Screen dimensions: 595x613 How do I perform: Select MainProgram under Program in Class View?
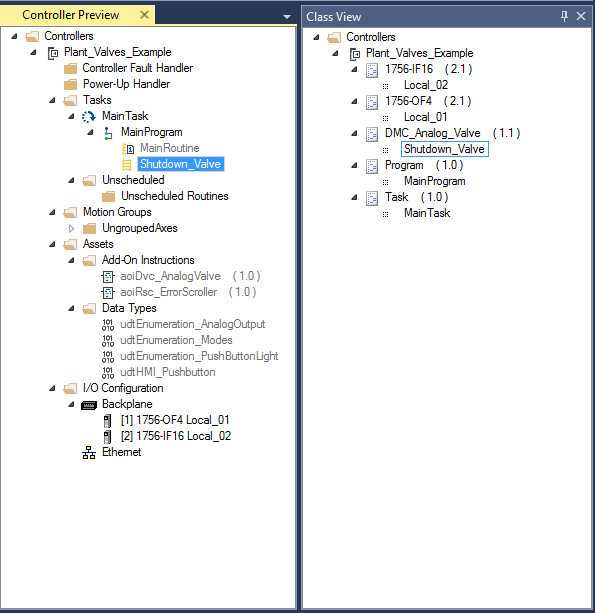pyautogui.click(x=435, y=181)
